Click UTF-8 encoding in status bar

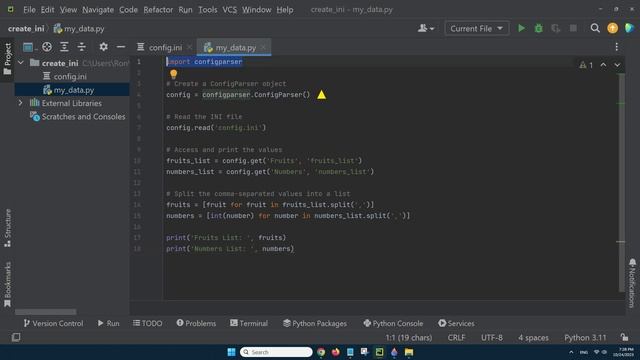pyautogui.click(x=491, y=338)
